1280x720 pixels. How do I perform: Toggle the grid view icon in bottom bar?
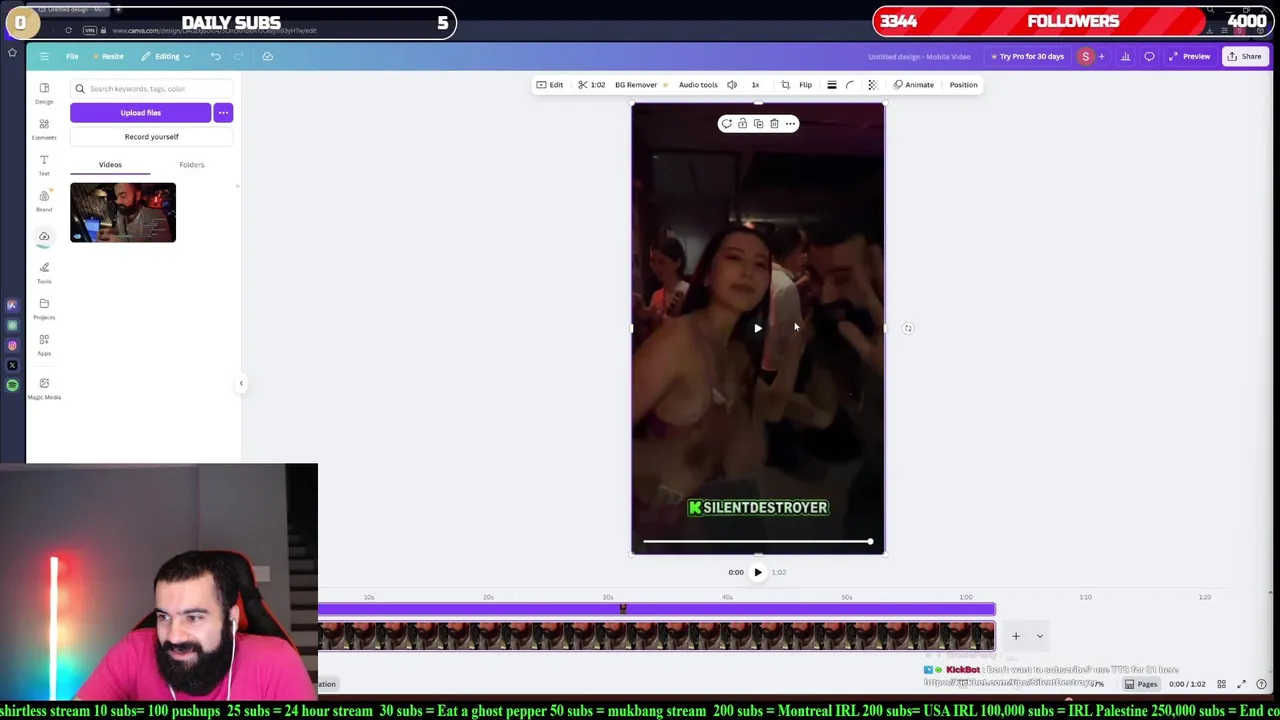click(1221, 684)
